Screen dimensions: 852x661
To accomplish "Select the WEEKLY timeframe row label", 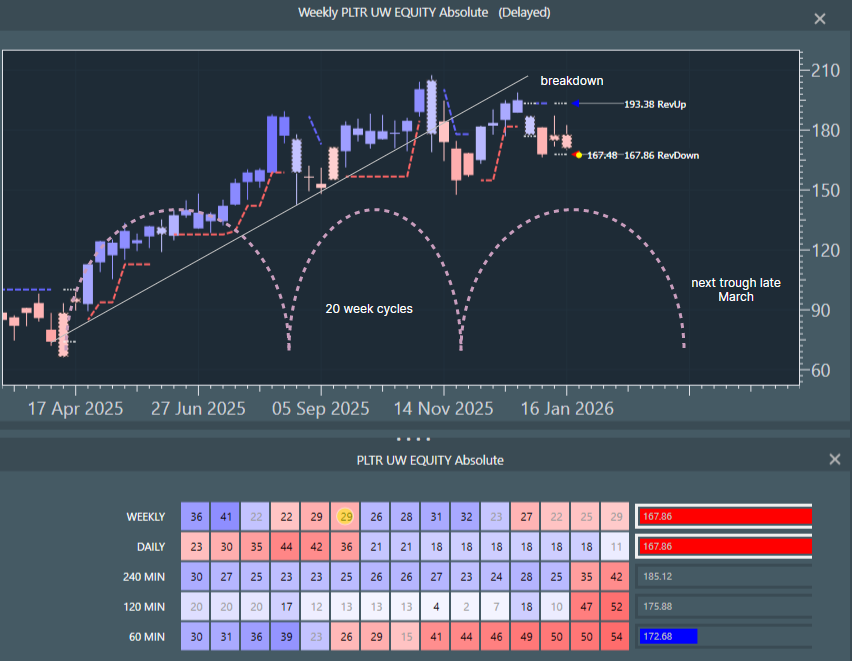I will coord(146,516).
